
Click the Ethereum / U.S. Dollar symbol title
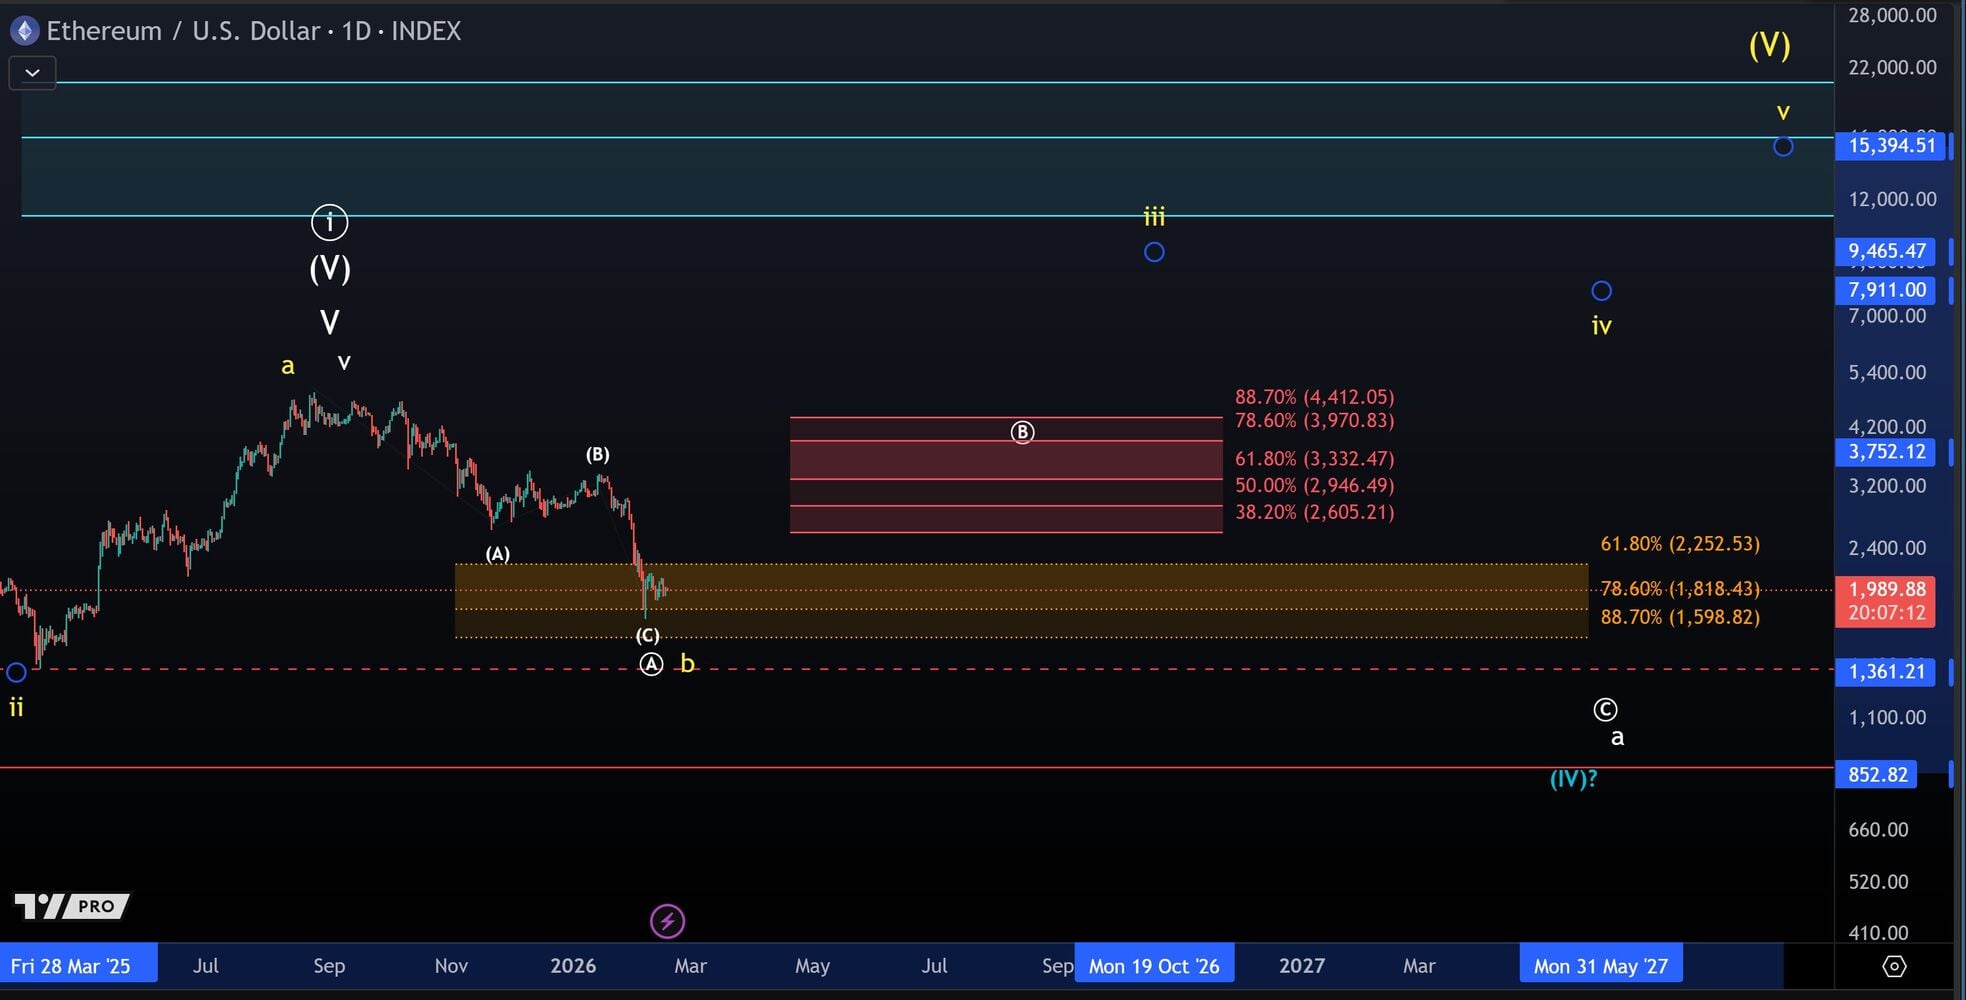tap(183, 31)
